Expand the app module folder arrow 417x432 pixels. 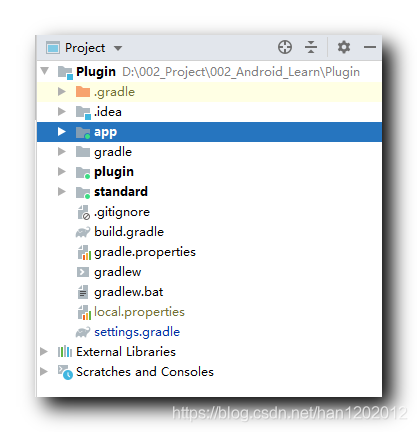(62, 132)
